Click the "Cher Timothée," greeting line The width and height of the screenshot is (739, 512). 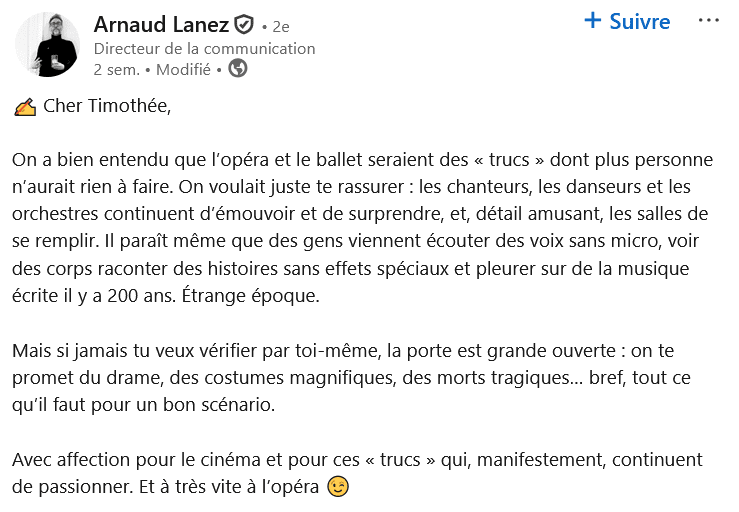(x=107, y=108)
